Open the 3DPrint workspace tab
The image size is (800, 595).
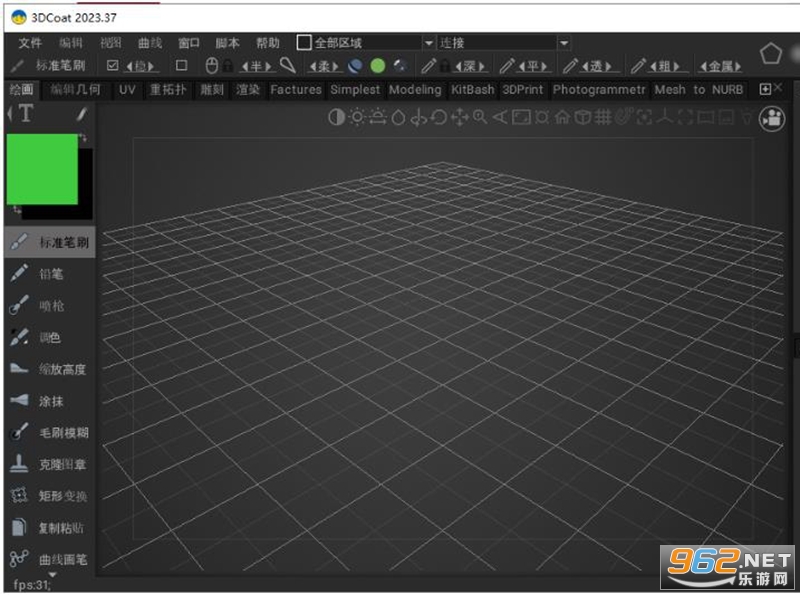coord(523,90)
